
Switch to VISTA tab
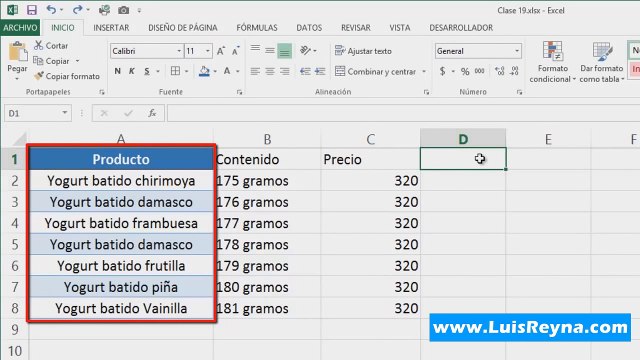coord(400,27)
